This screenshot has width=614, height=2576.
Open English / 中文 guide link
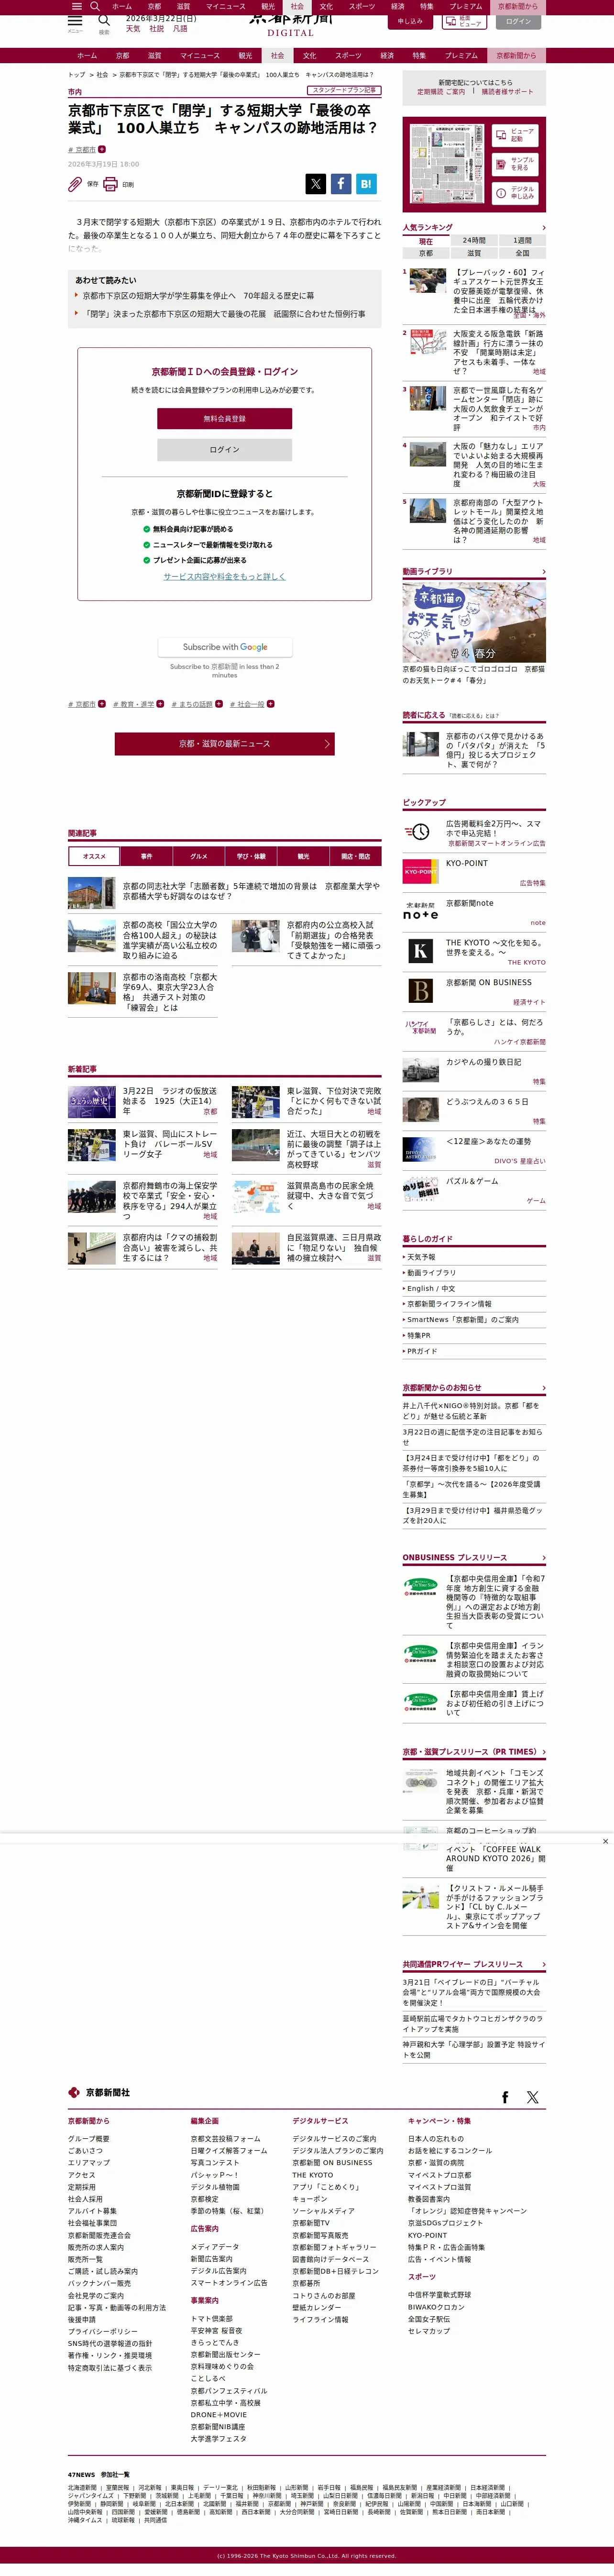coord(431,1289)
